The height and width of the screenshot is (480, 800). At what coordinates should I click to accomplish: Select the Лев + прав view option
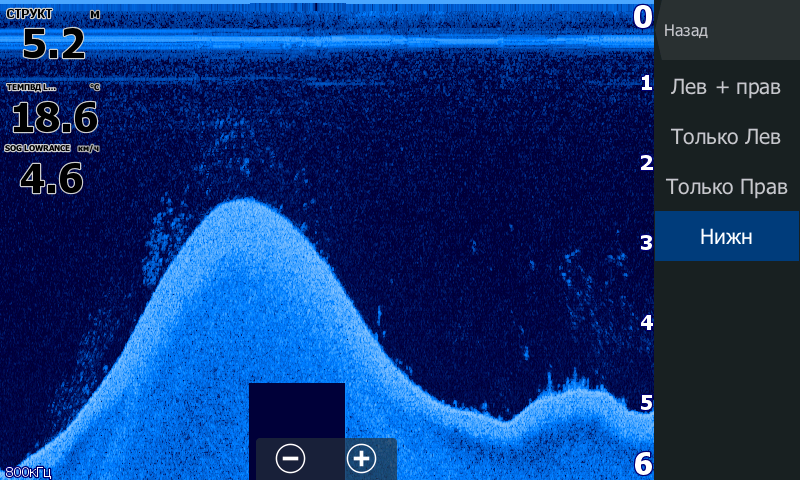[726, 86]
